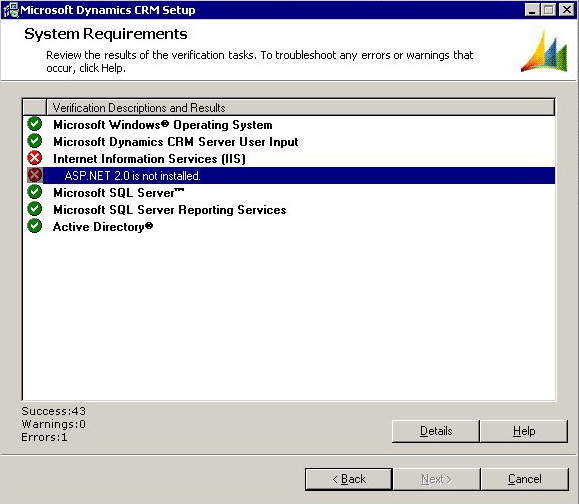579x504 pixels.
Task: Click the Errors:1 status text
Action: [44, 437]
